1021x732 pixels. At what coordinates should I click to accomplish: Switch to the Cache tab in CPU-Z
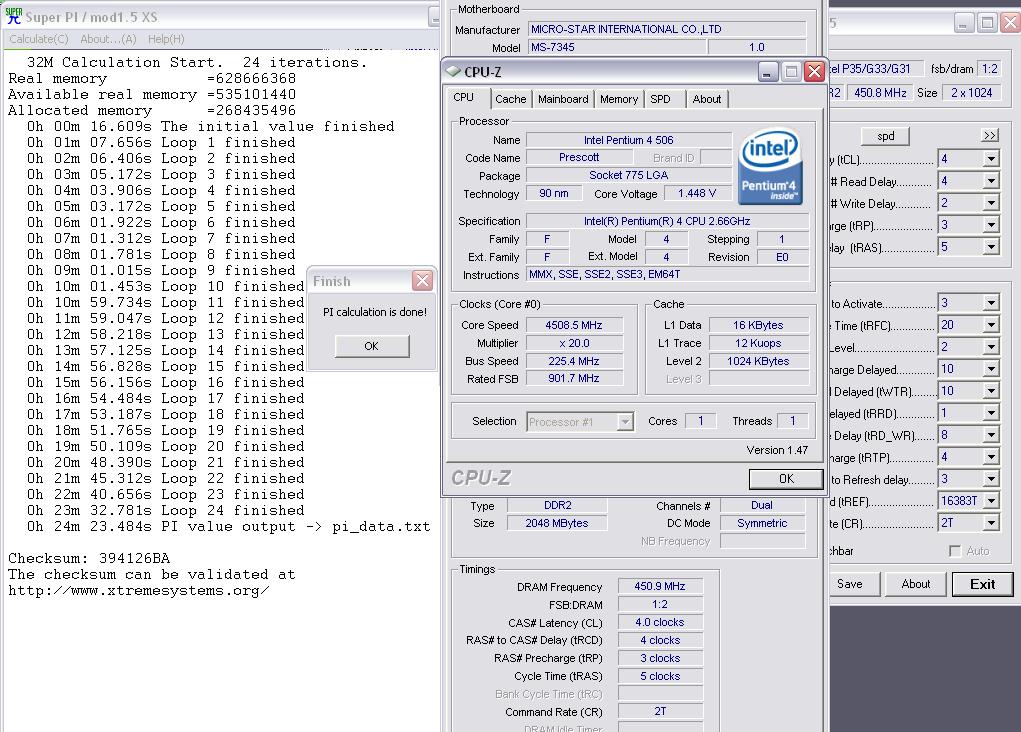(x=510, y=99)
